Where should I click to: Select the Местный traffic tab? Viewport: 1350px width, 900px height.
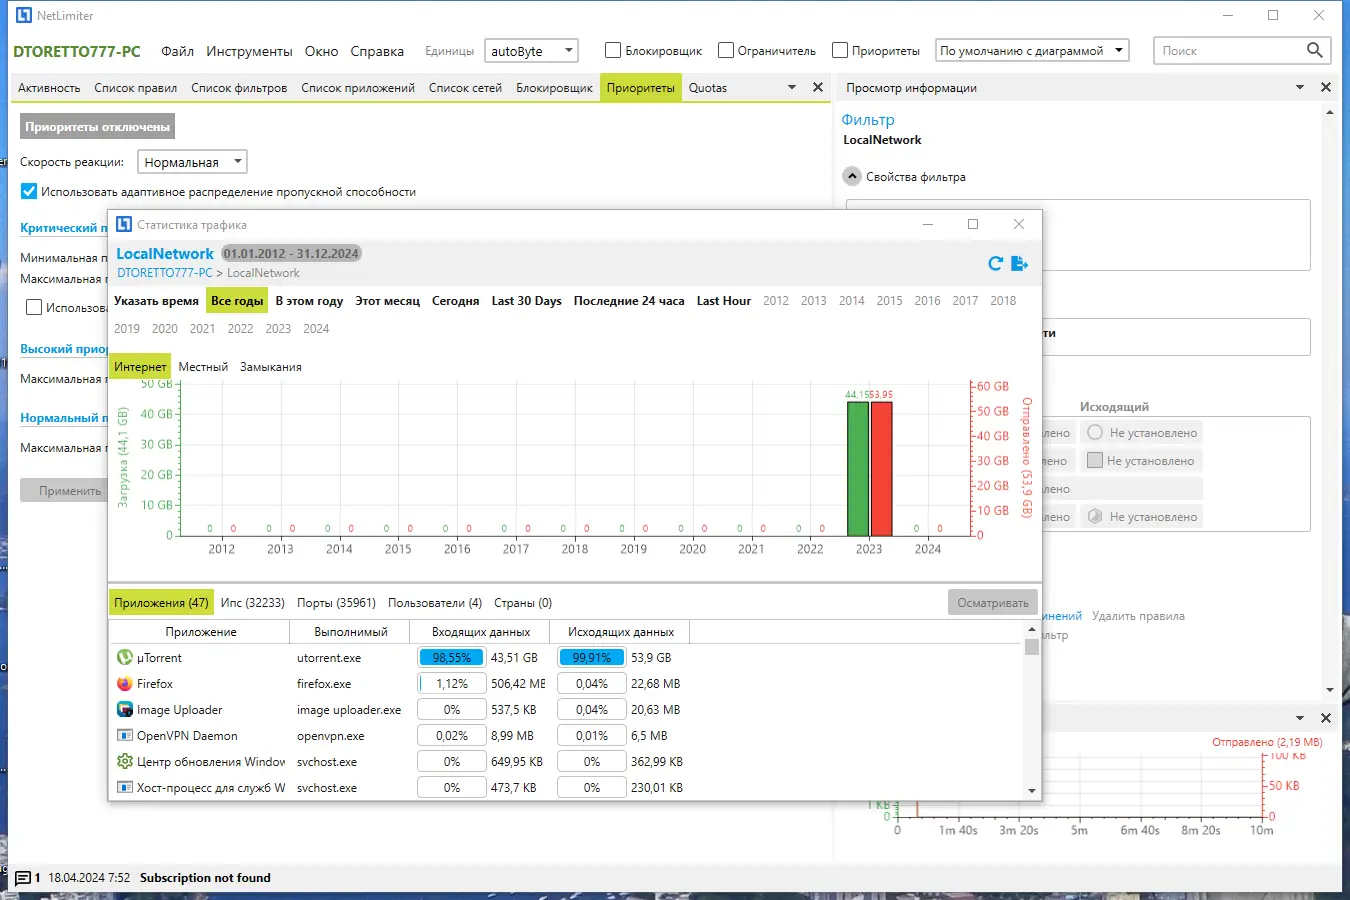[203, 367]
